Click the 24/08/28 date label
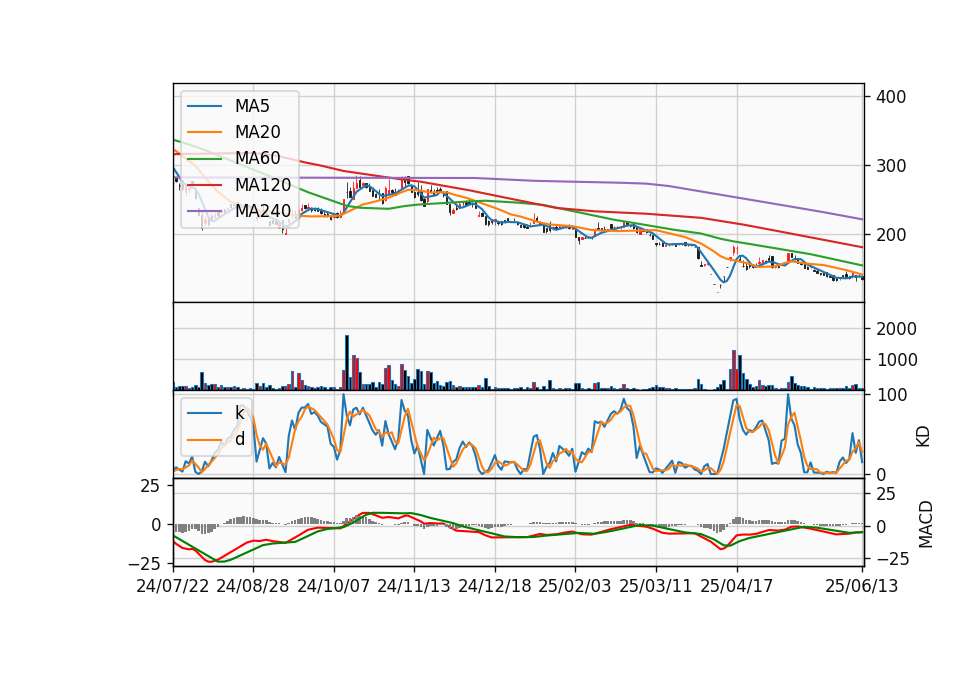 253,586
